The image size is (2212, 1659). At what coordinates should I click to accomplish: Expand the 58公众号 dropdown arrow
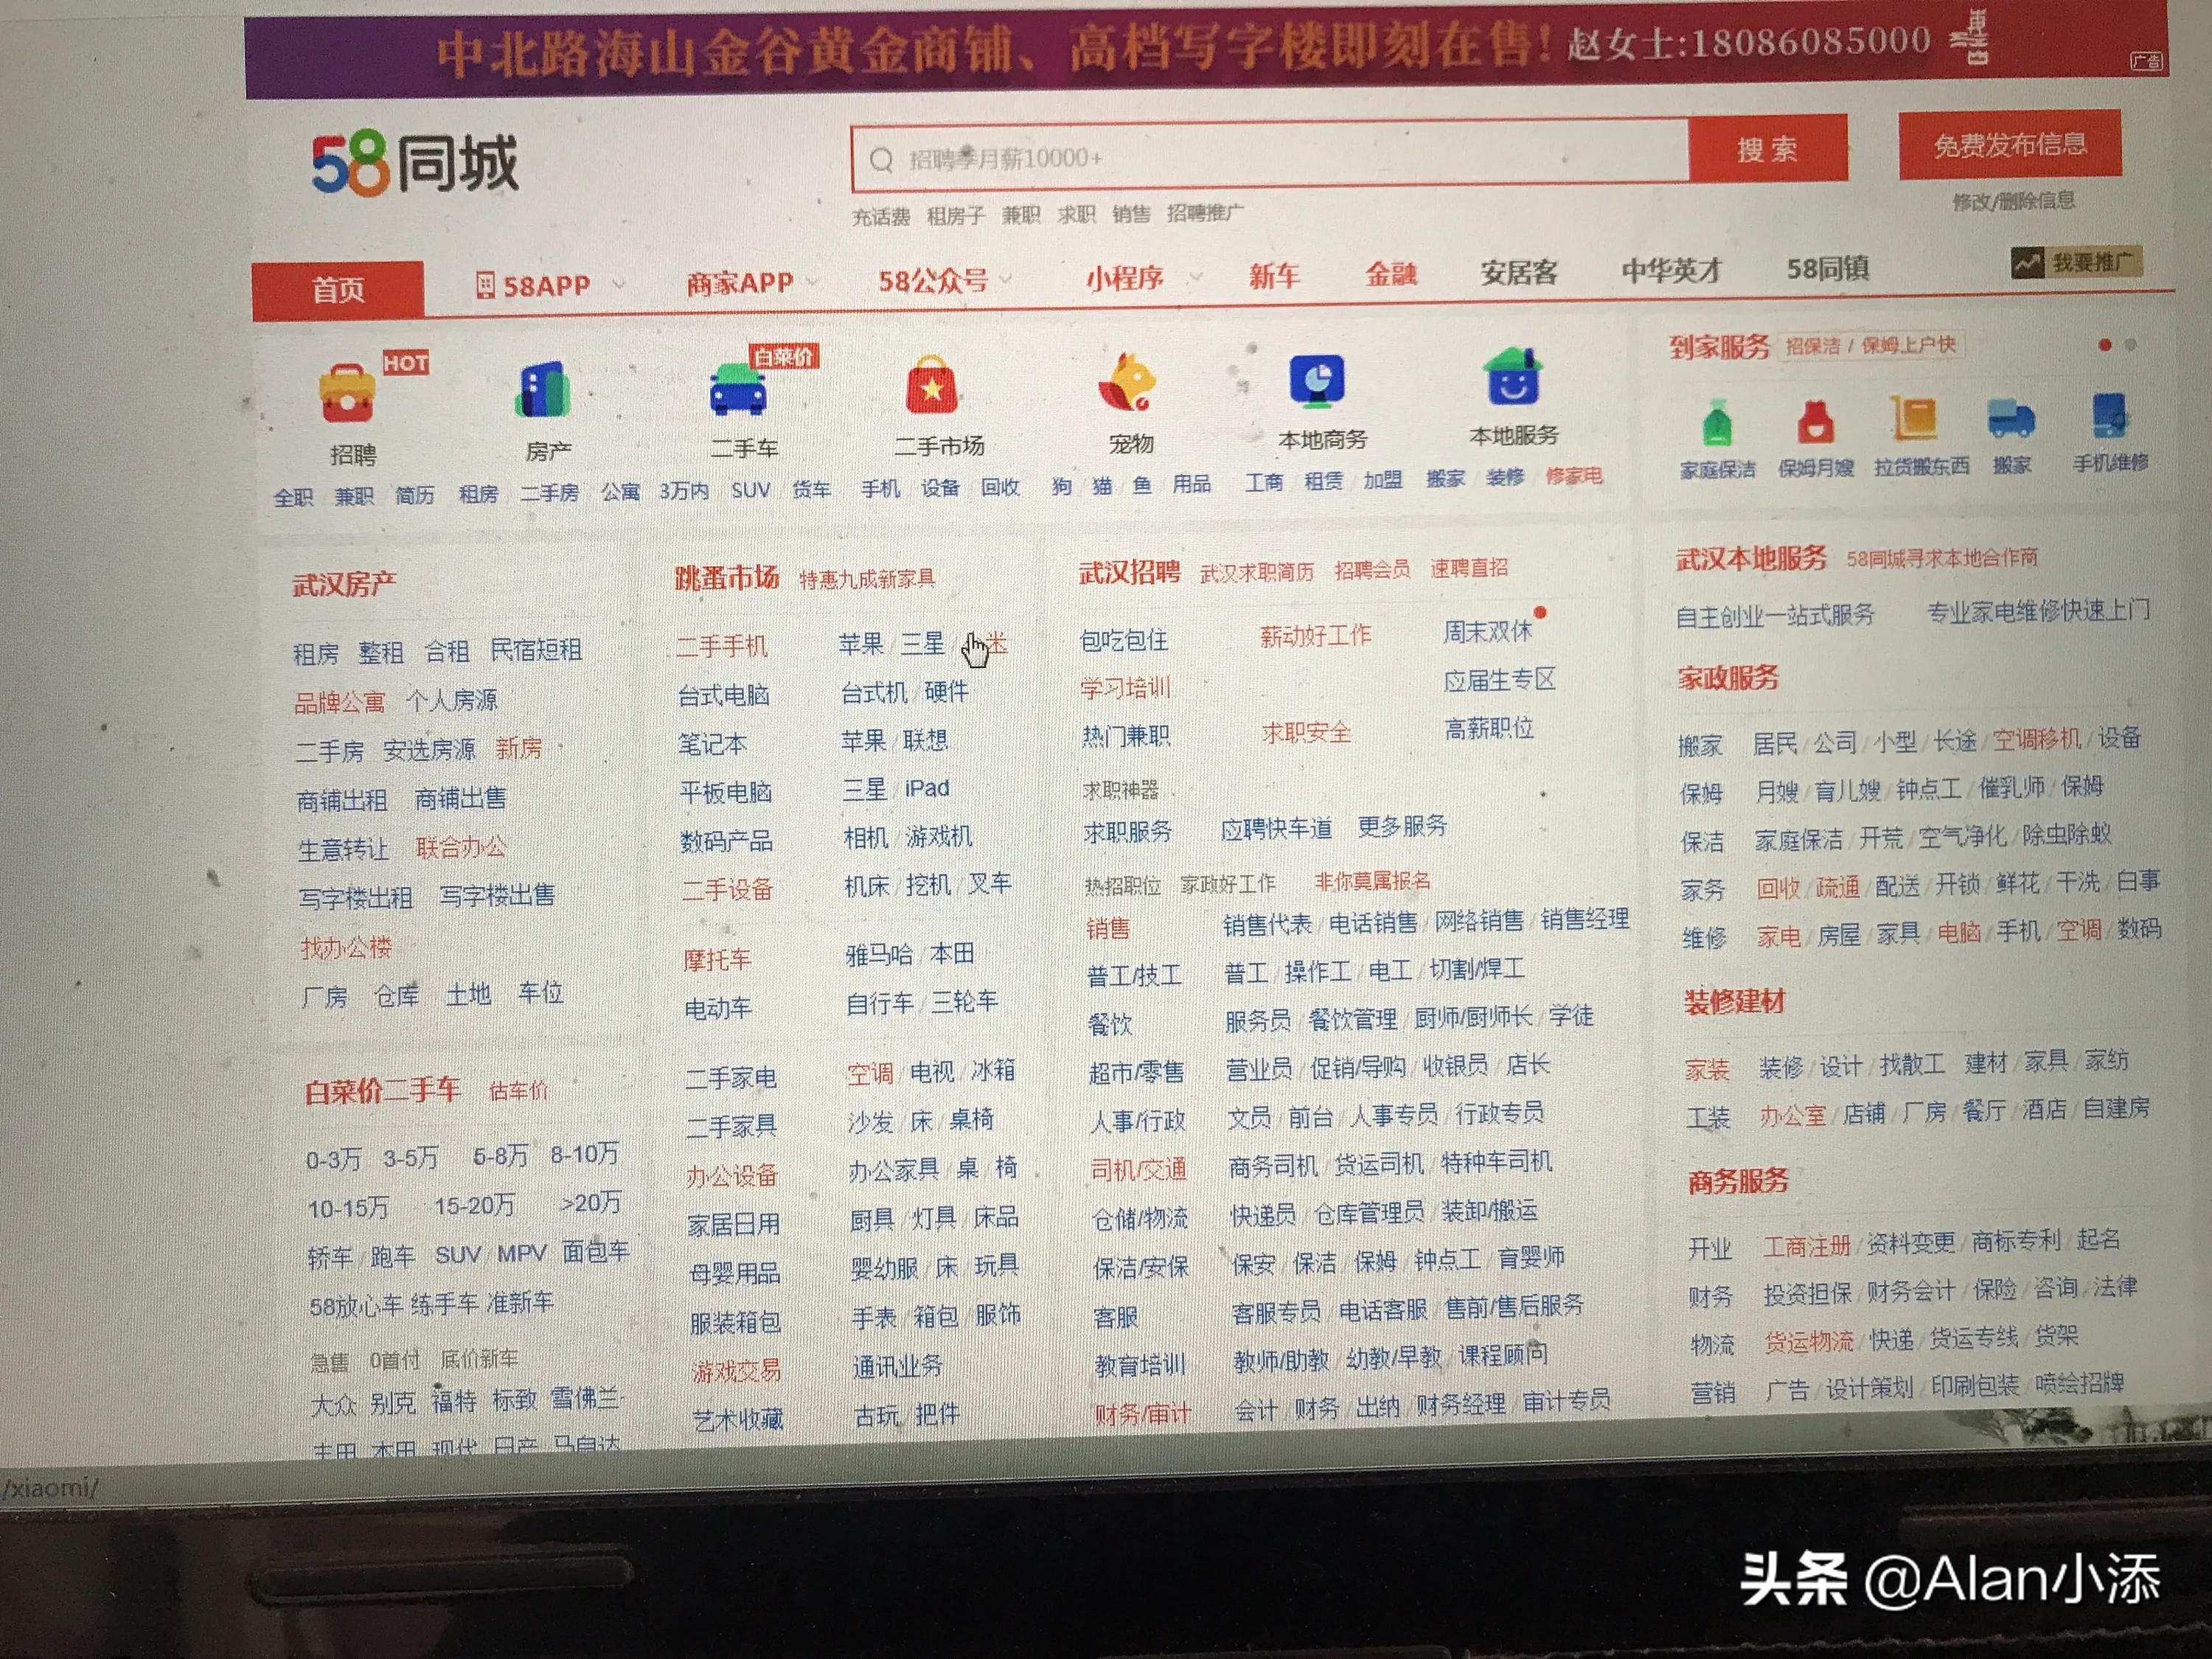click(x=1005, y=278)
